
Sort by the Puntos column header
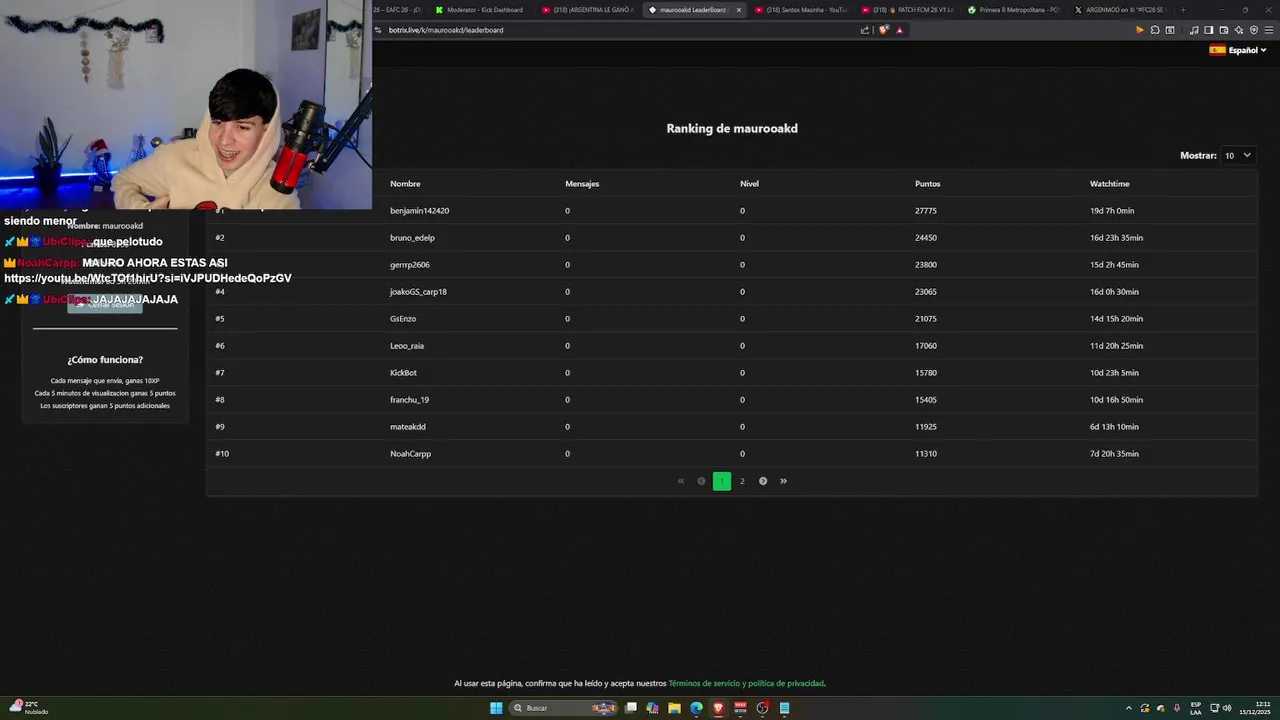tap(927, 184)
